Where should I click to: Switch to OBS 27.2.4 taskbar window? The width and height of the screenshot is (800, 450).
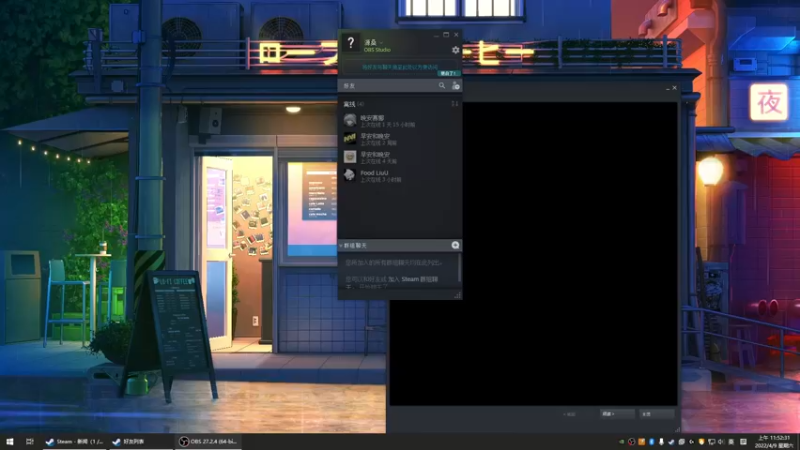[x=208, y=441]
